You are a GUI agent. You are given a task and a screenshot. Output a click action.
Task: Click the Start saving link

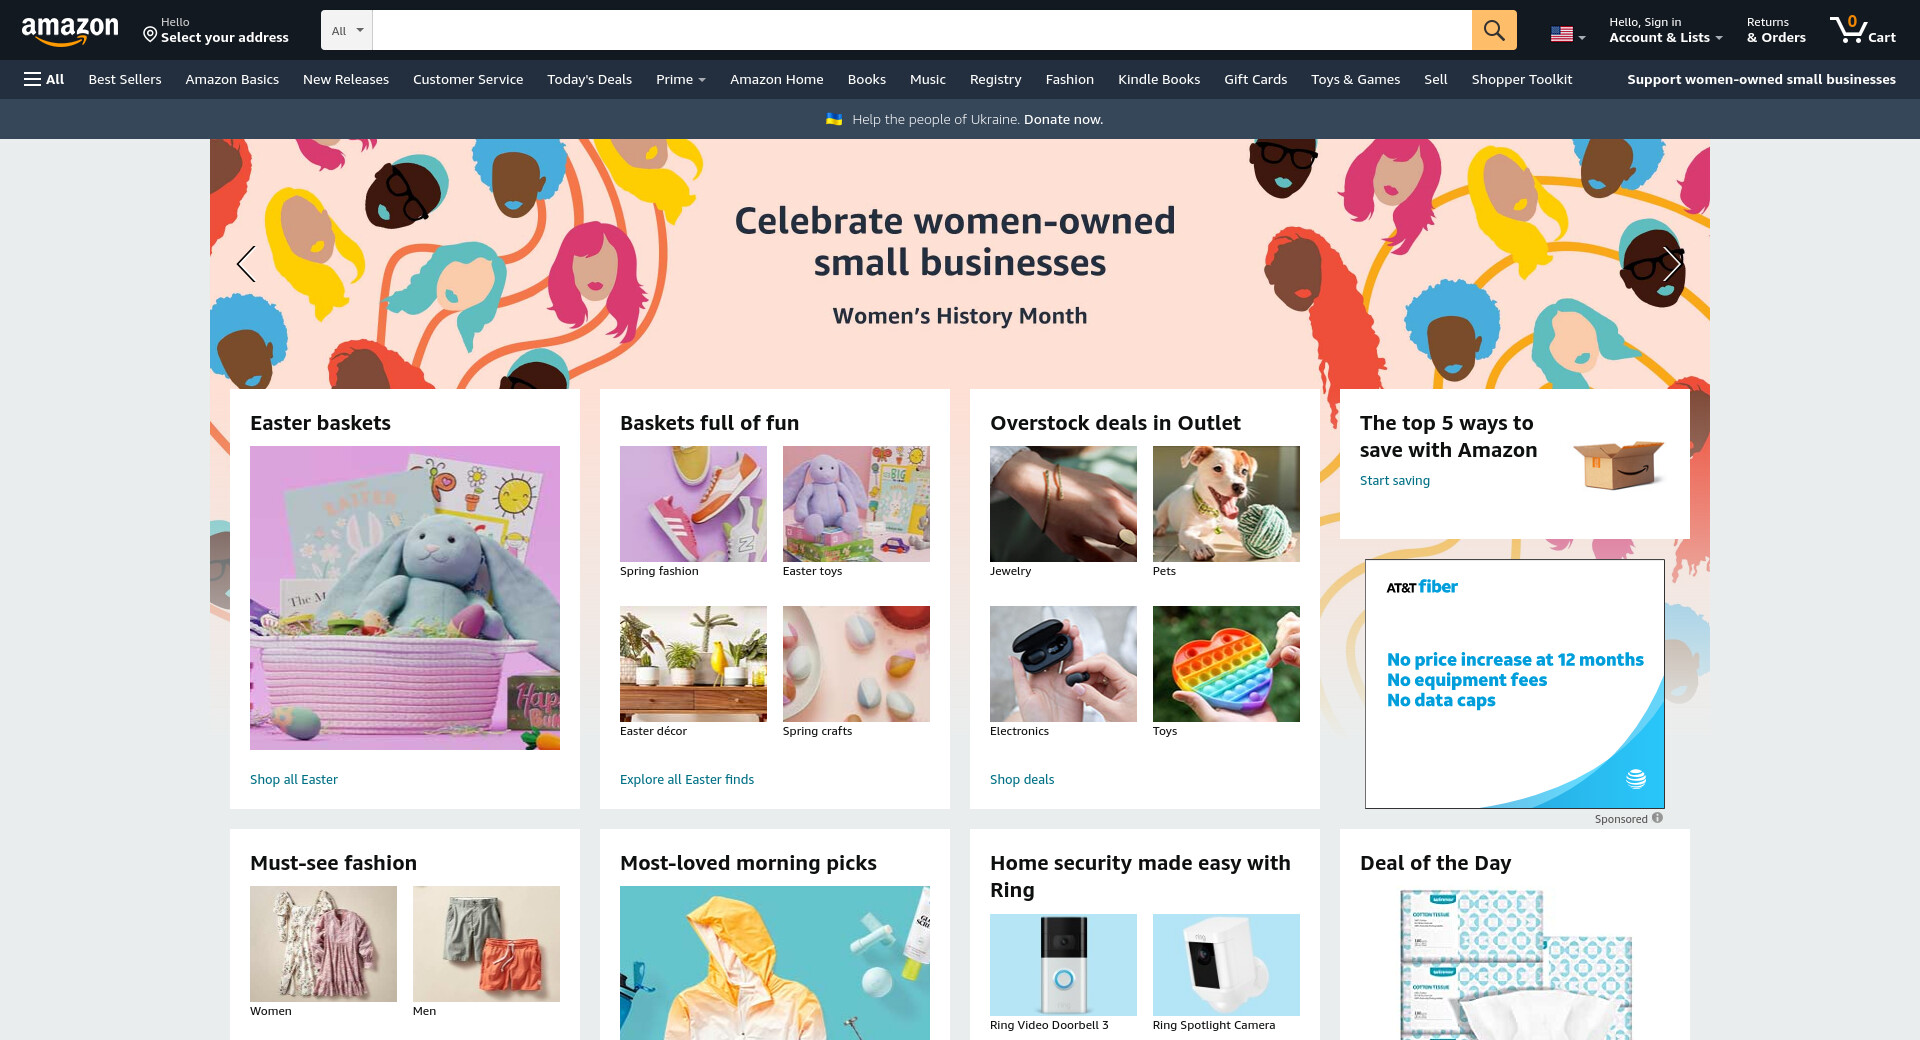pos(1395,480)
